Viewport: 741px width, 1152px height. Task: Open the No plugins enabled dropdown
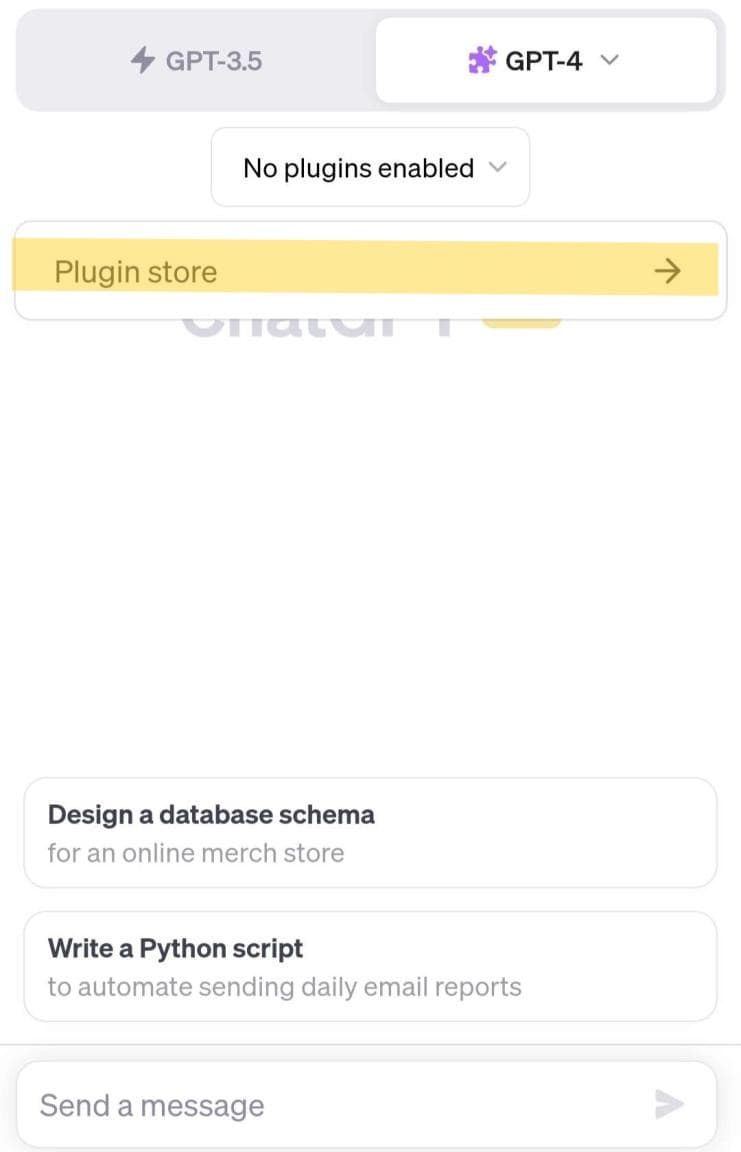(370, 168)
